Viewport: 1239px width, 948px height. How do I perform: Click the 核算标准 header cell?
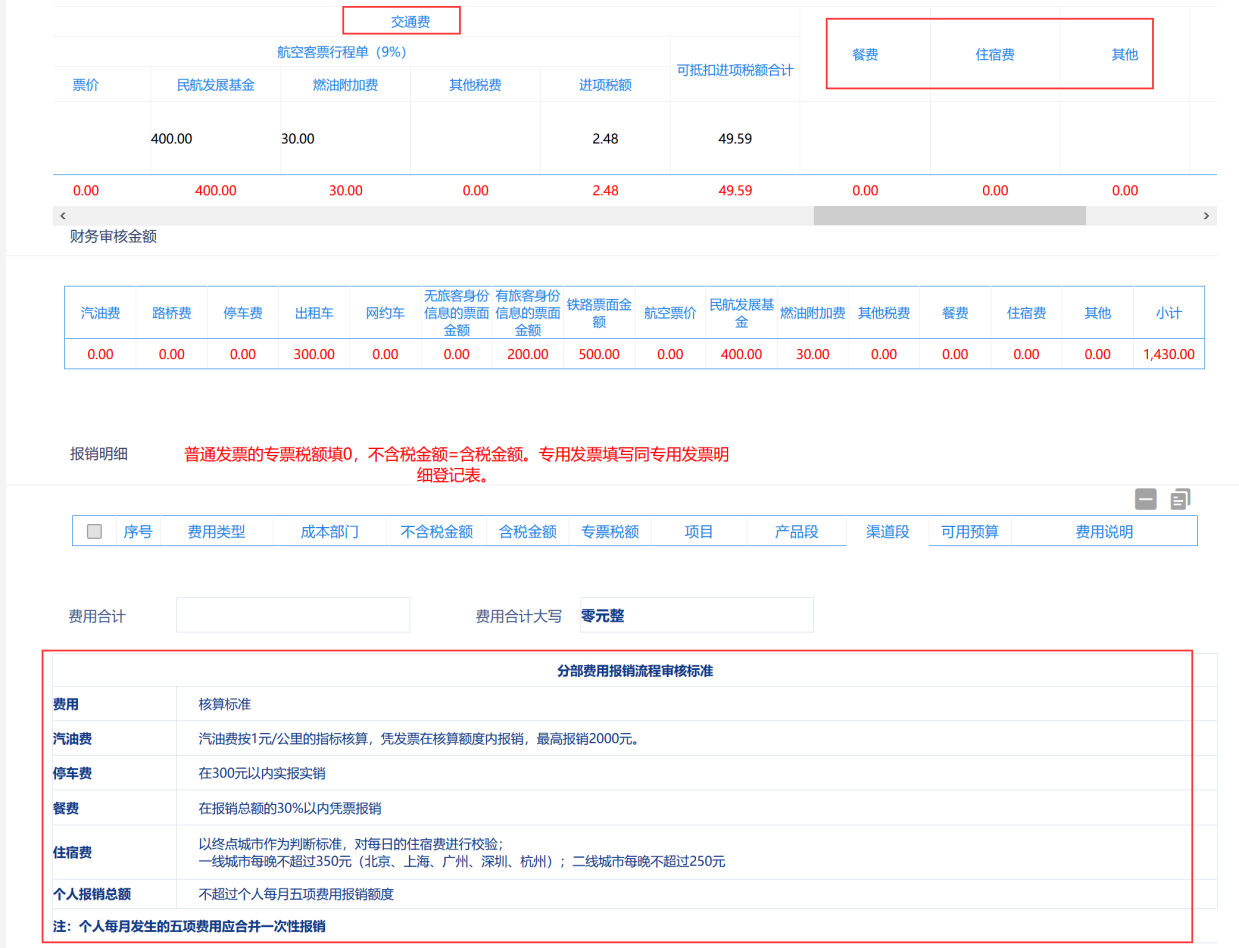click(225, 704)
